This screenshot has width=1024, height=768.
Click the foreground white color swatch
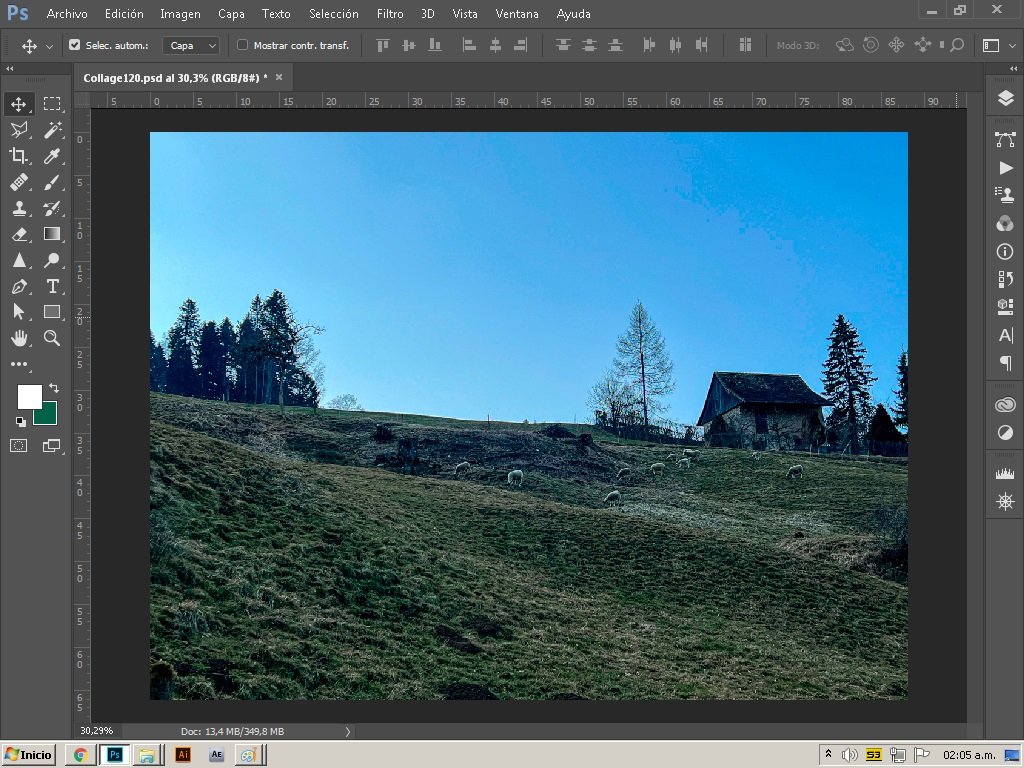29,396
